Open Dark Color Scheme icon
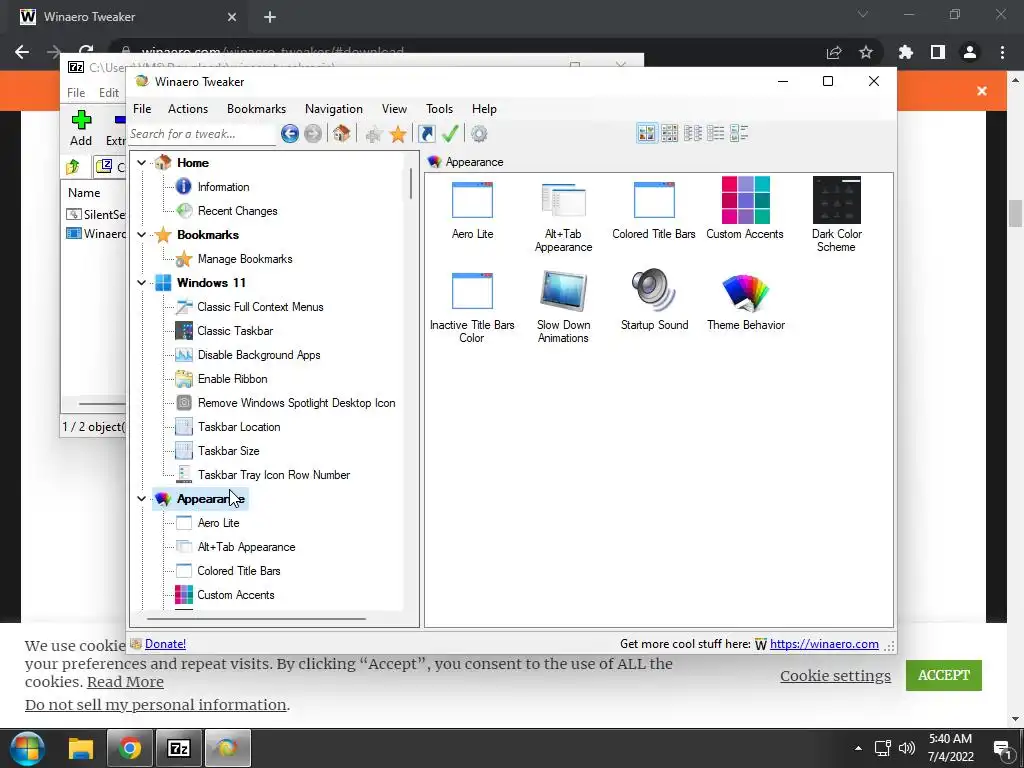The height and width of the screenshot is (768, 1024). pos(837,200)
